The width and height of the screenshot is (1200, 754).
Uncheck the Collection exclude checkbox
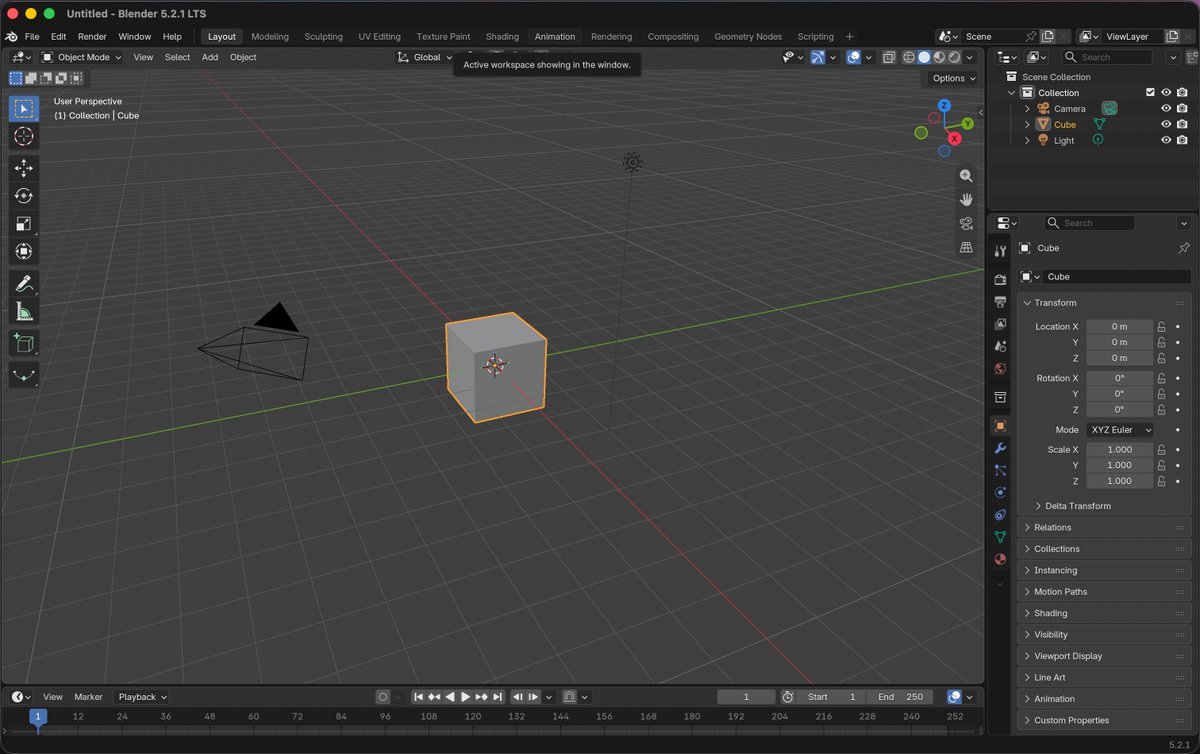click(1150, 93)
